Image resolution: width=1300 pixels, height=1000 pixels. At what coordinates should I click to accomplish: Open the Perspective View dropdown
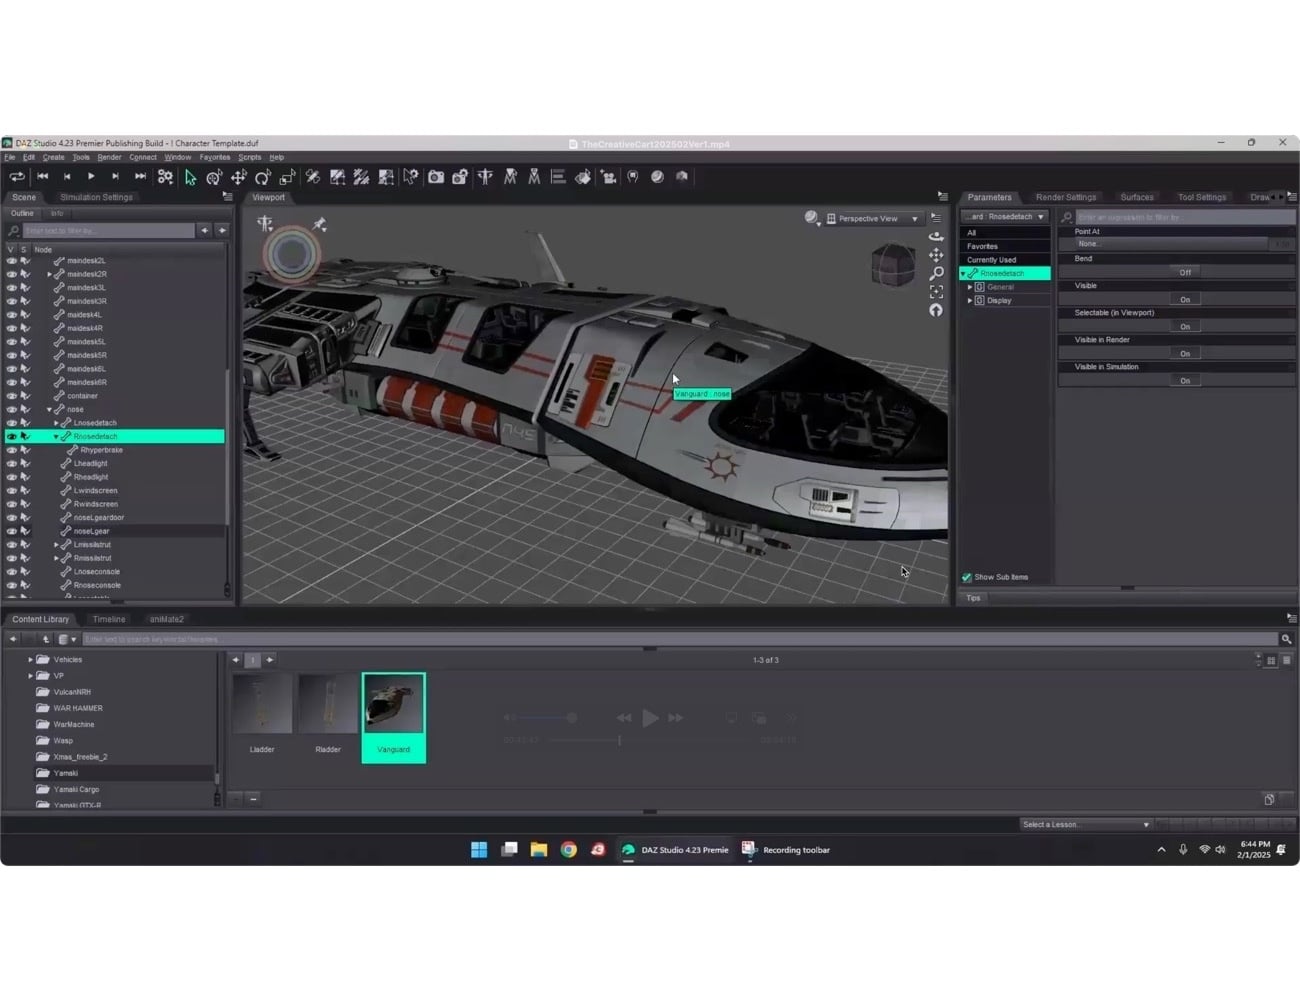pos(873,219)
